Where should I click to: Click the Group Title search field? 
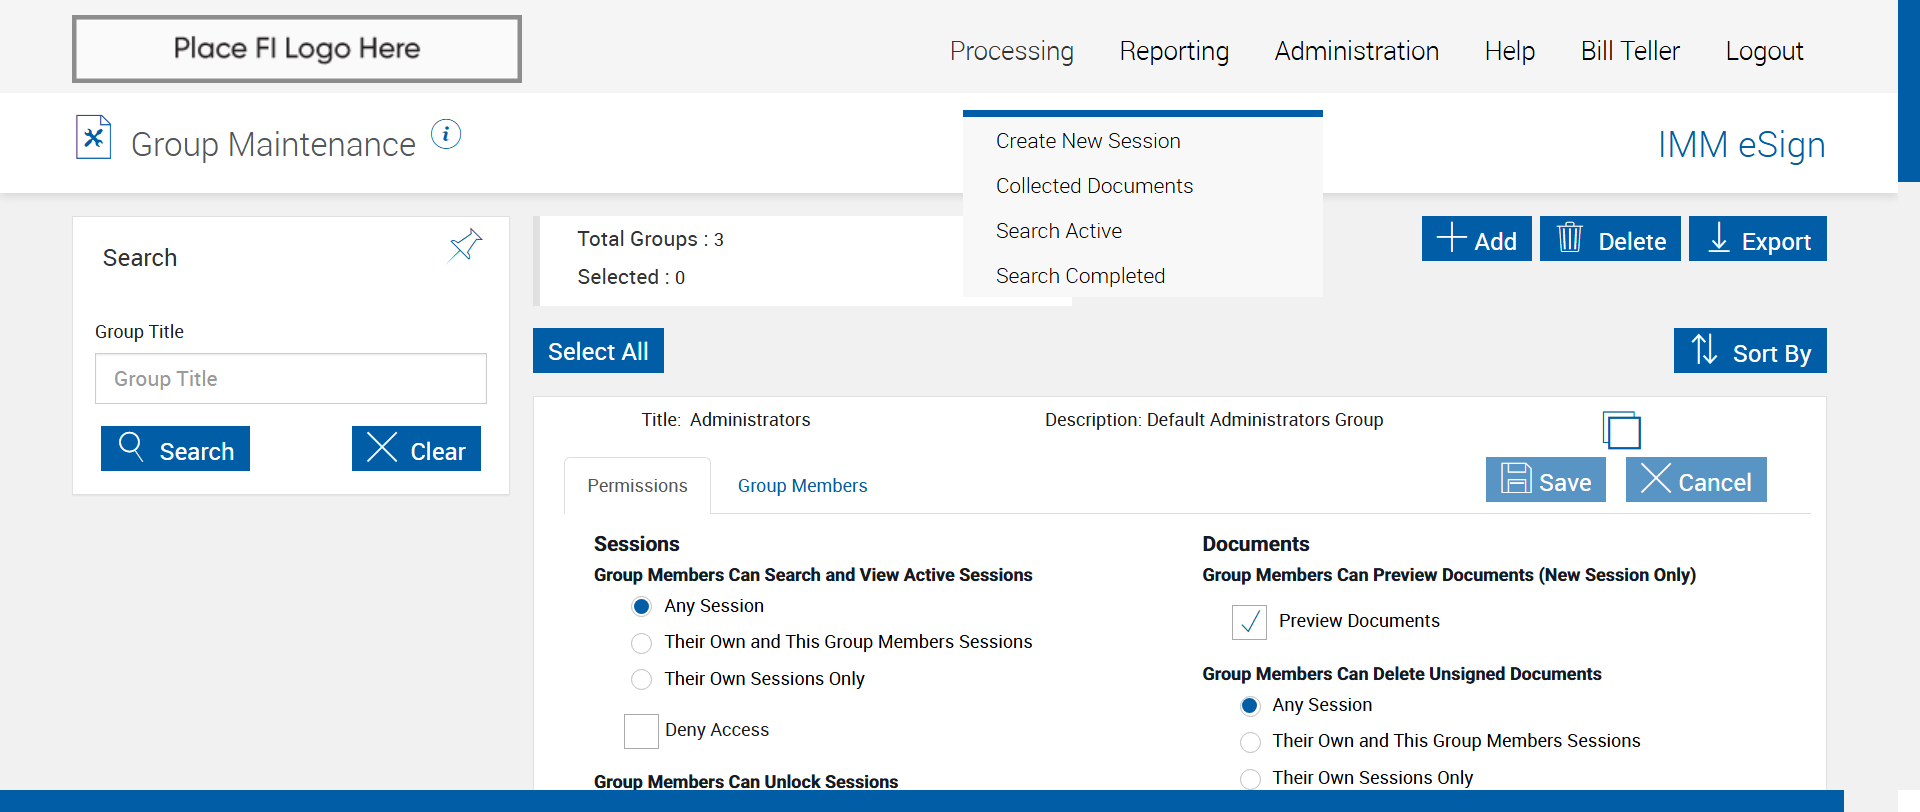pos(291,379)
